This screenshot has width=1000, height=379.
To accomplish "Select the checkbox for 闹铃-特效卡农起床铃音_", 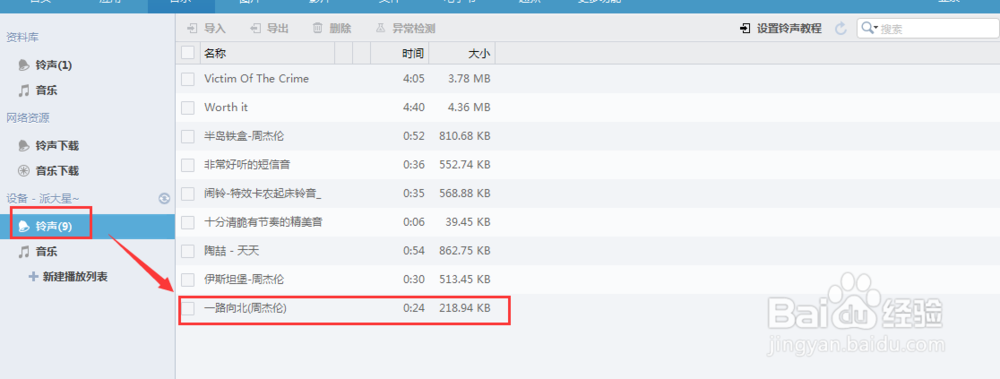I will point(188,194).
